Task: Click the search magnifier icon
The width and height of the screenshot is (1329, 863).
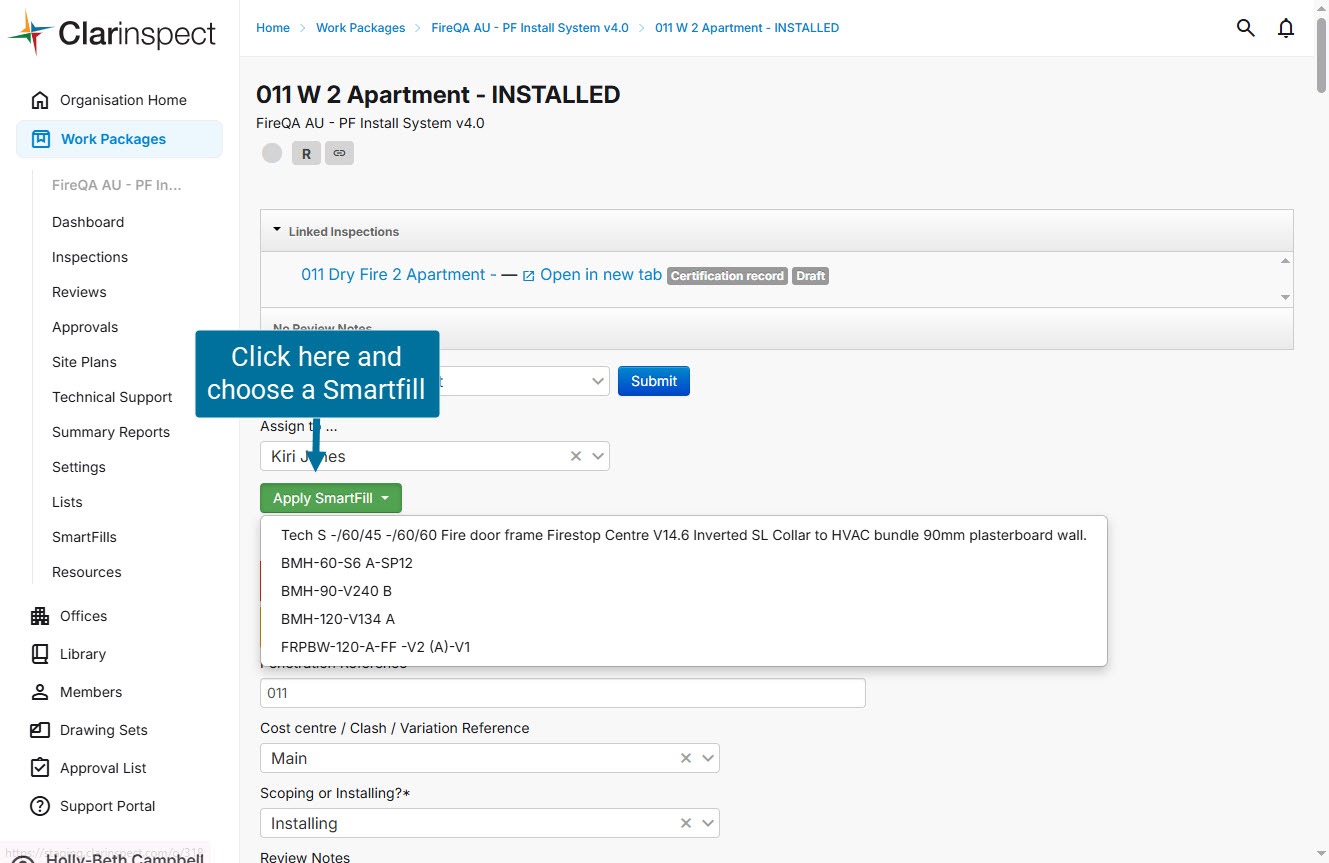Action: [x=1245, y=28]
